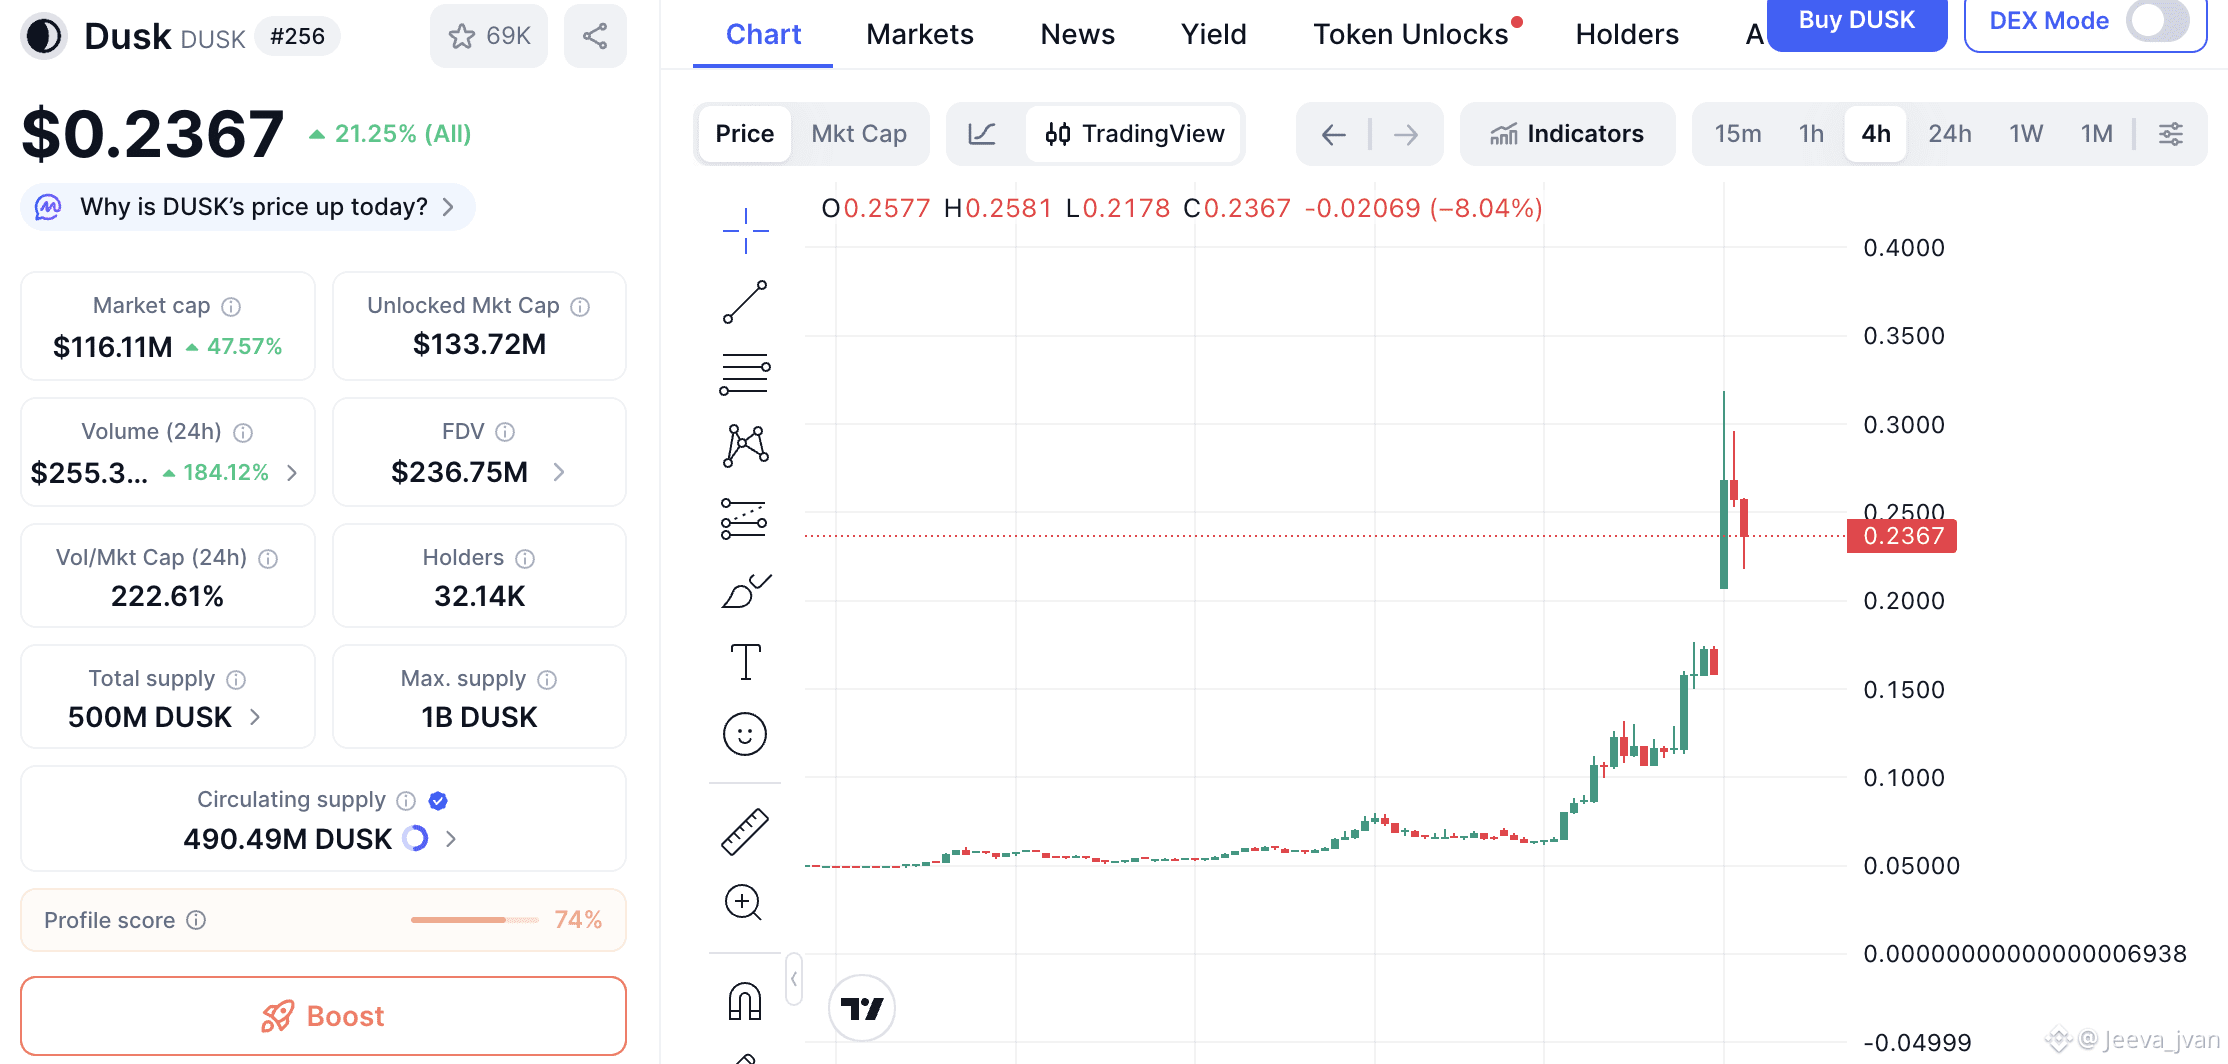Viewport: 2228px width, 1064px height.
Task: Switch chart to Mkt Cap view
Action: click(x=859, y=134)
